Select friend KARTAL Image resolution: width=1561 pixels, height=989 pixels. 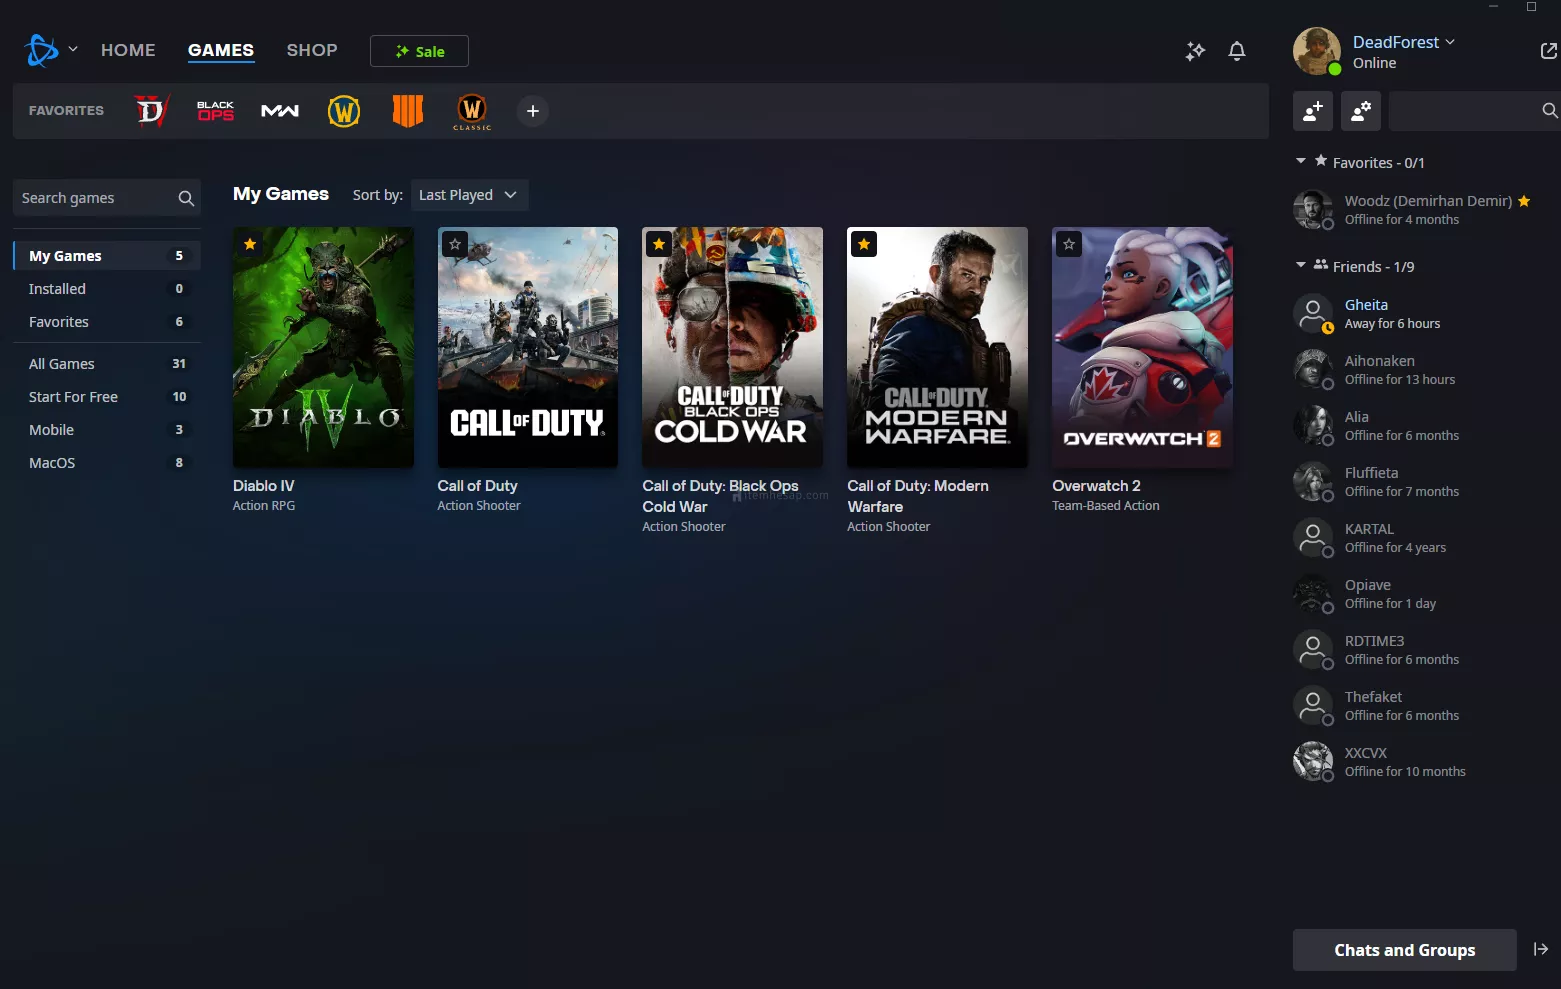click(x=1420, y=537)
